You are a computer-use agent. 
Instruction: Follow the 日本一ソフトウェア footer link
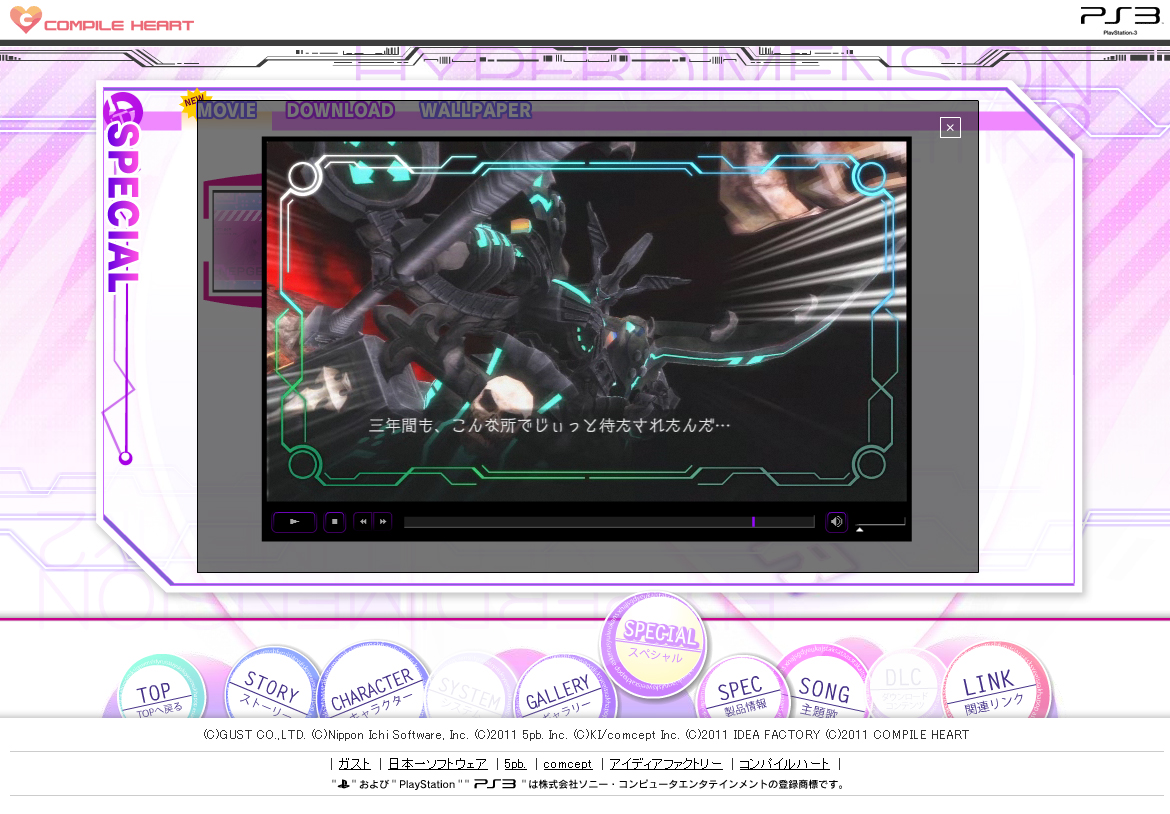click(438, 764)
